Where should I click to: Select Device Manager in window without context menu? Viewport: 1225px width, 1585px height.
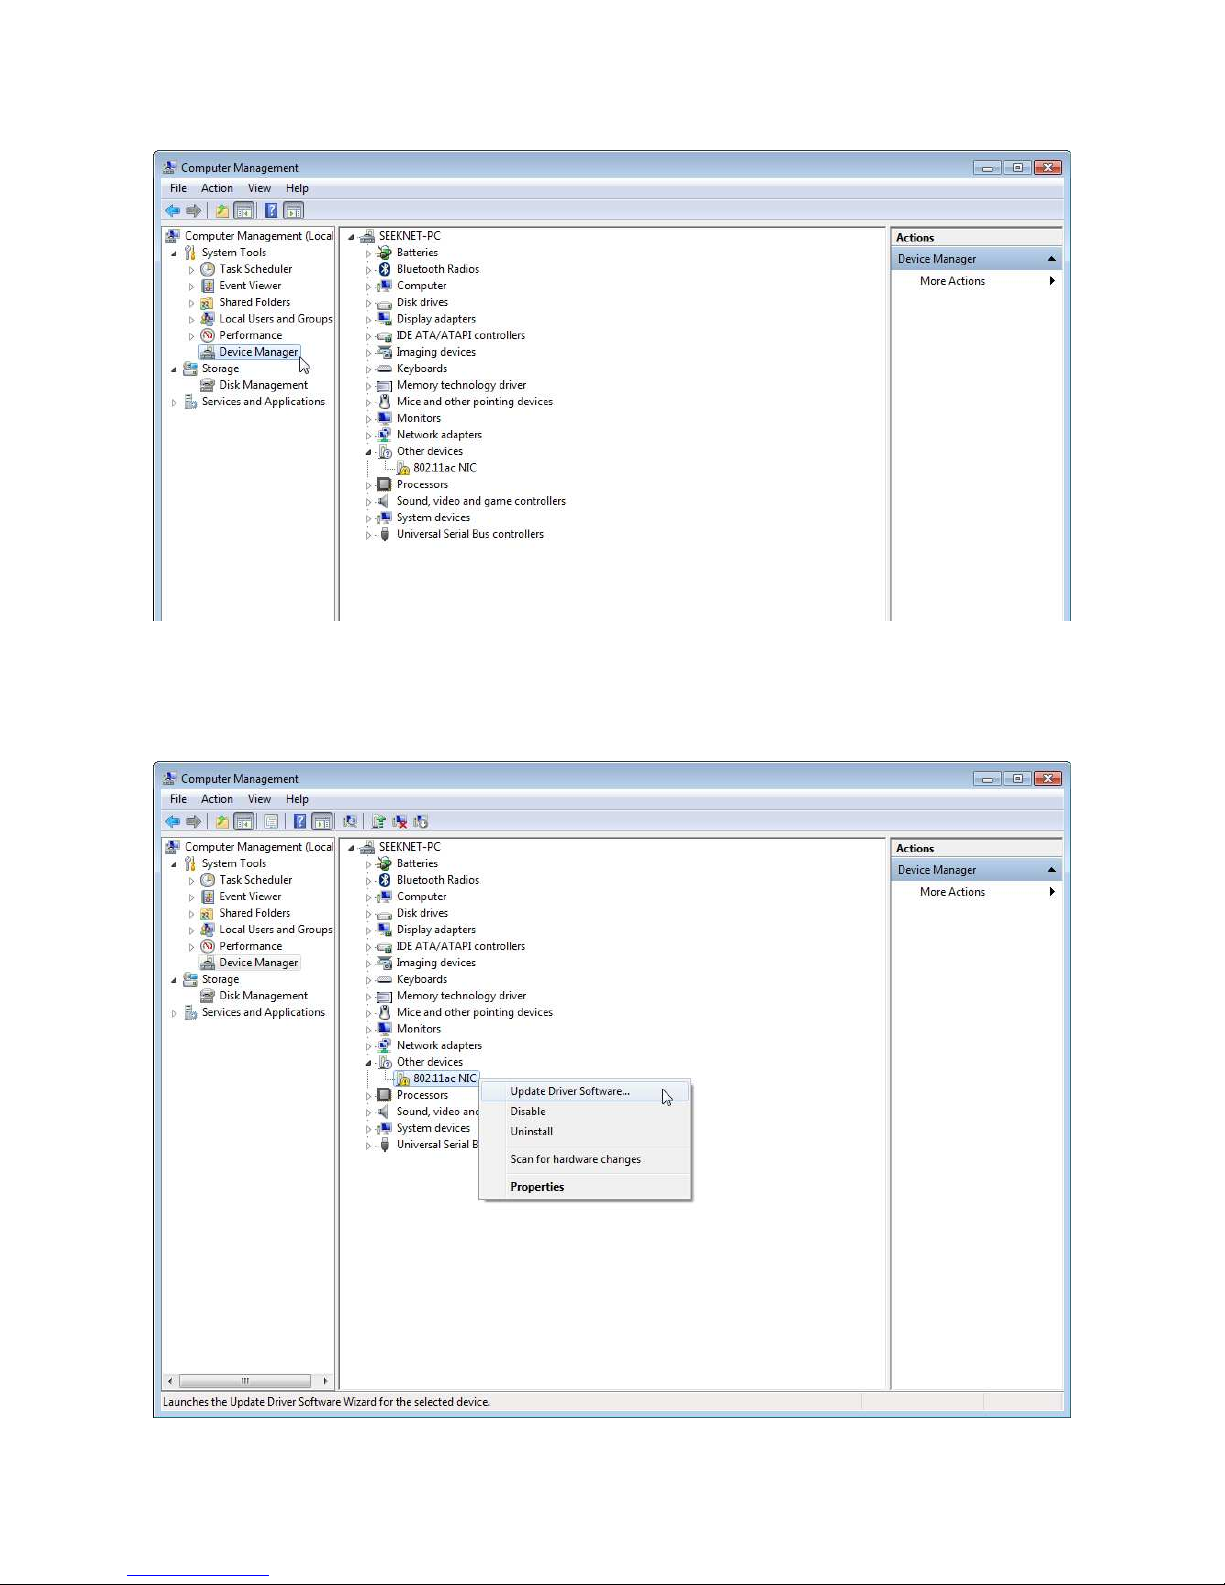click(x=258, y=352)
